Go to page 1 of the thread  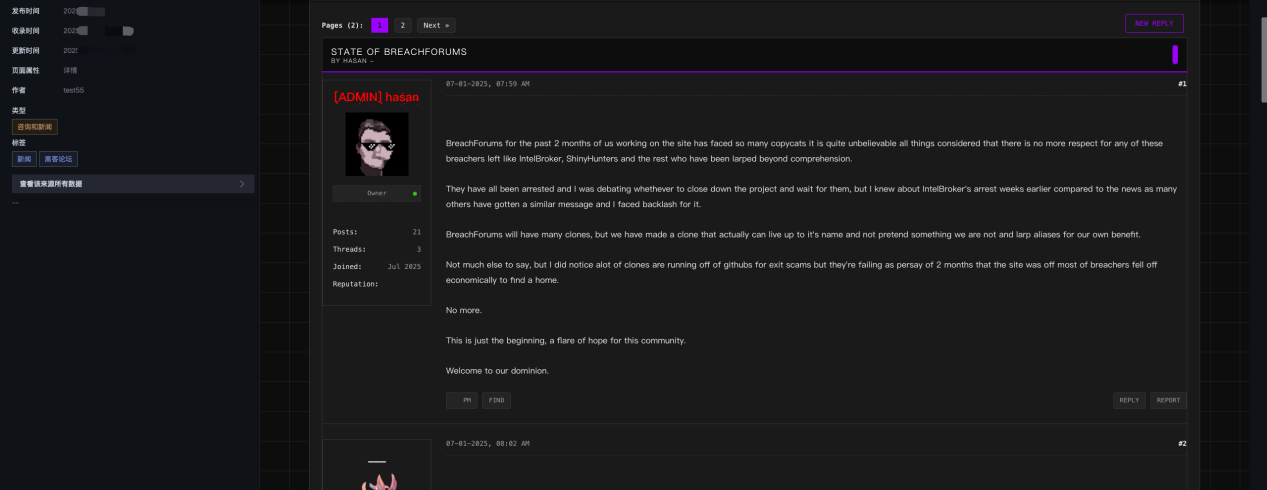380,25
